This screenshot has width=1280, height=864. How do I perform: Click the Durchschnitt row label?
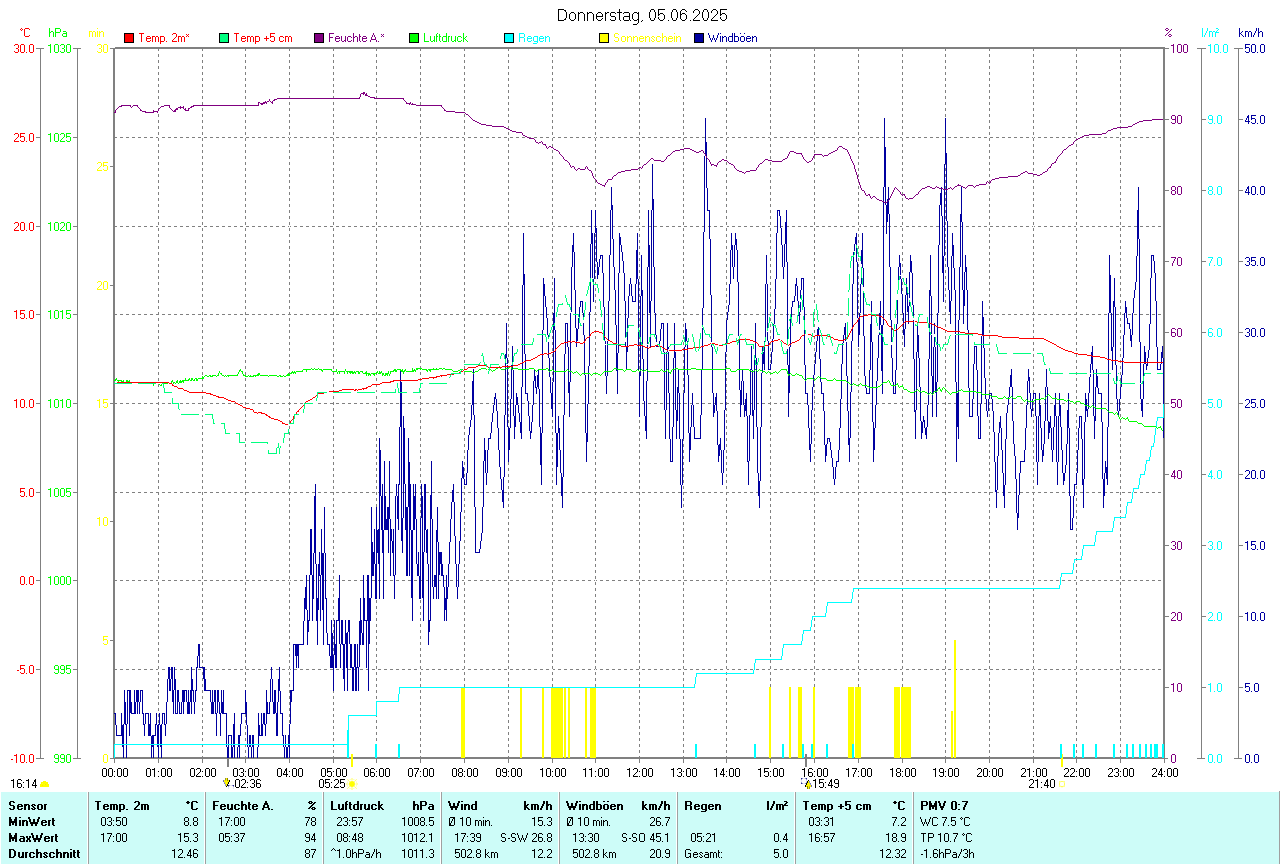44,853
